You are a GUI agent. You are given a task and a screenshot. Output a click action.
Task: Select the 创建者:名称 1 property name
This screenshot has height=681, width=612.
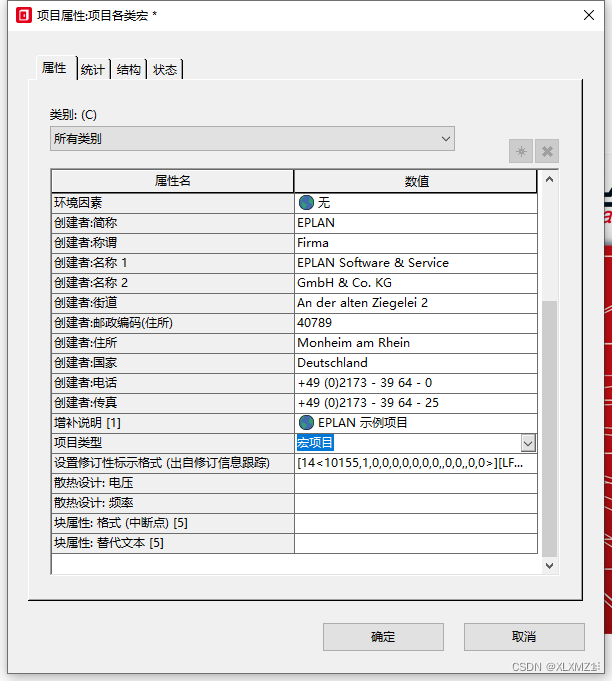coord(172,263)
